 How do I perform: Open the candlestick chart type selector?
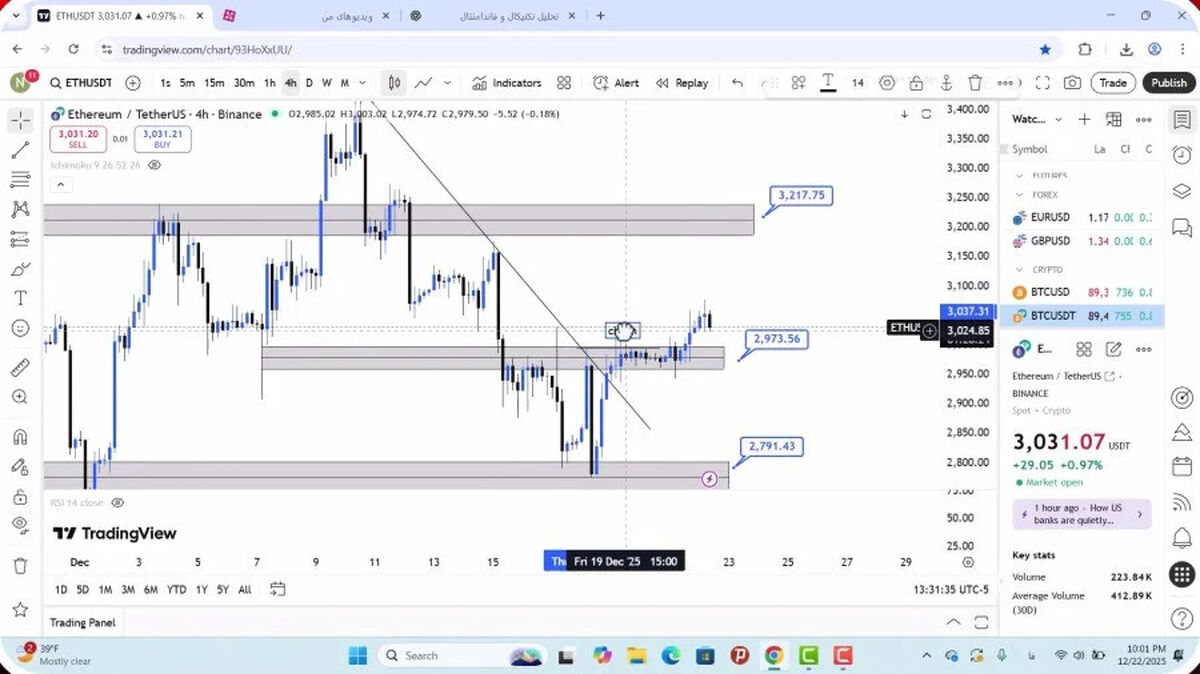click(x=395, y=83)
